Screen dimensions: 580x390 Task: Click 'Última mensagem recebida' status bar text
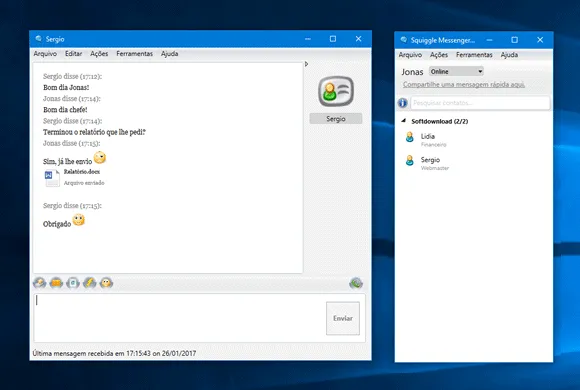coord(114,353)
